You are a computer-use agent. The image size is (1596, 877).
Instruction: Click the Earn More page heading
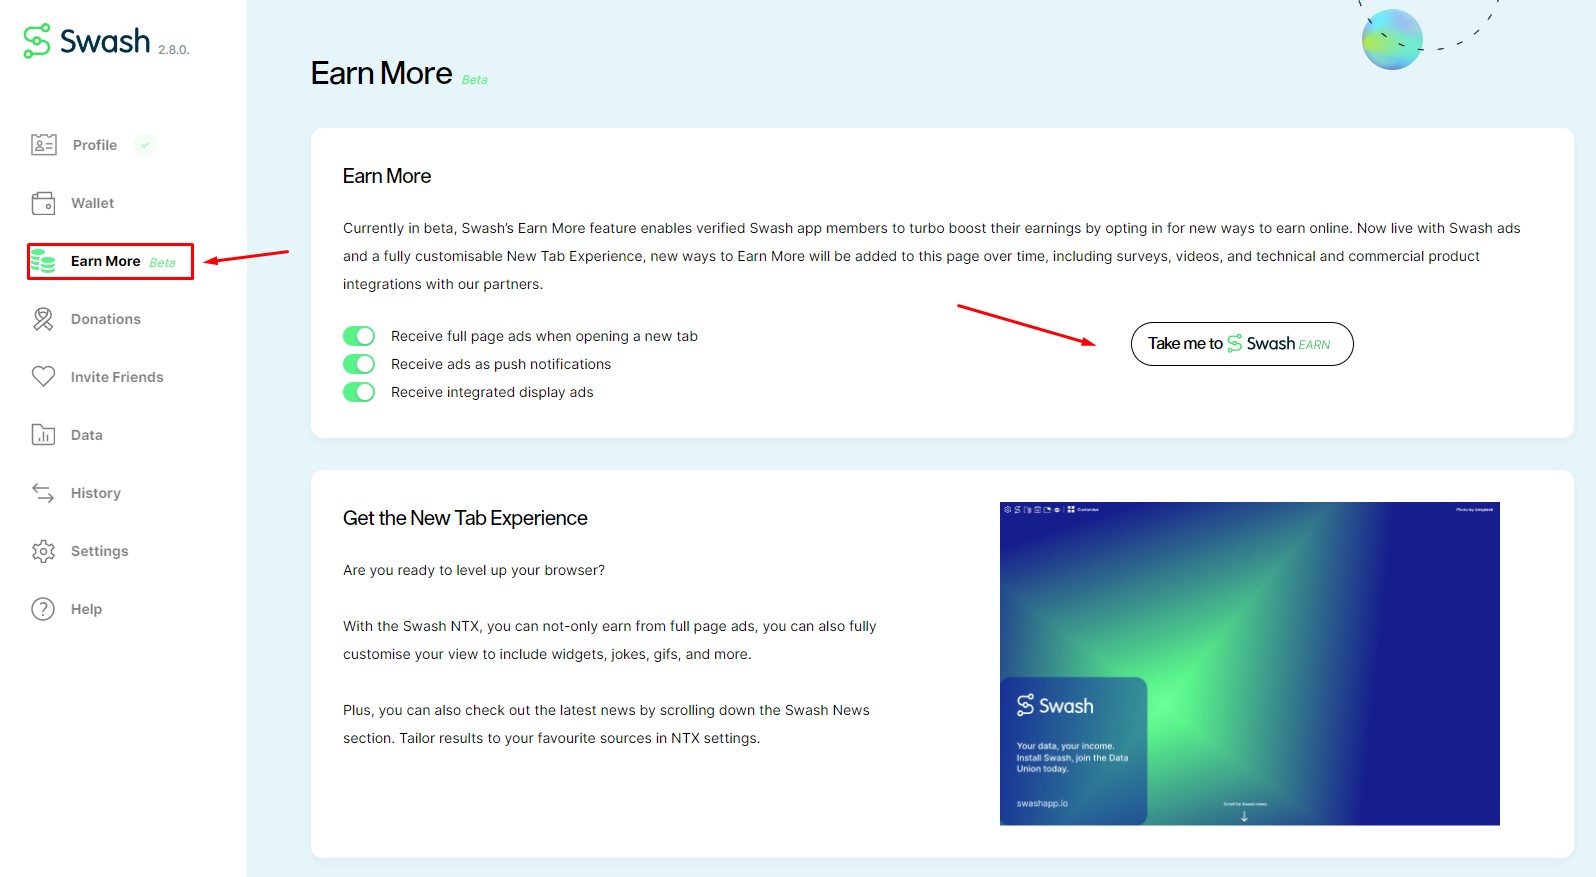[381, 73]
